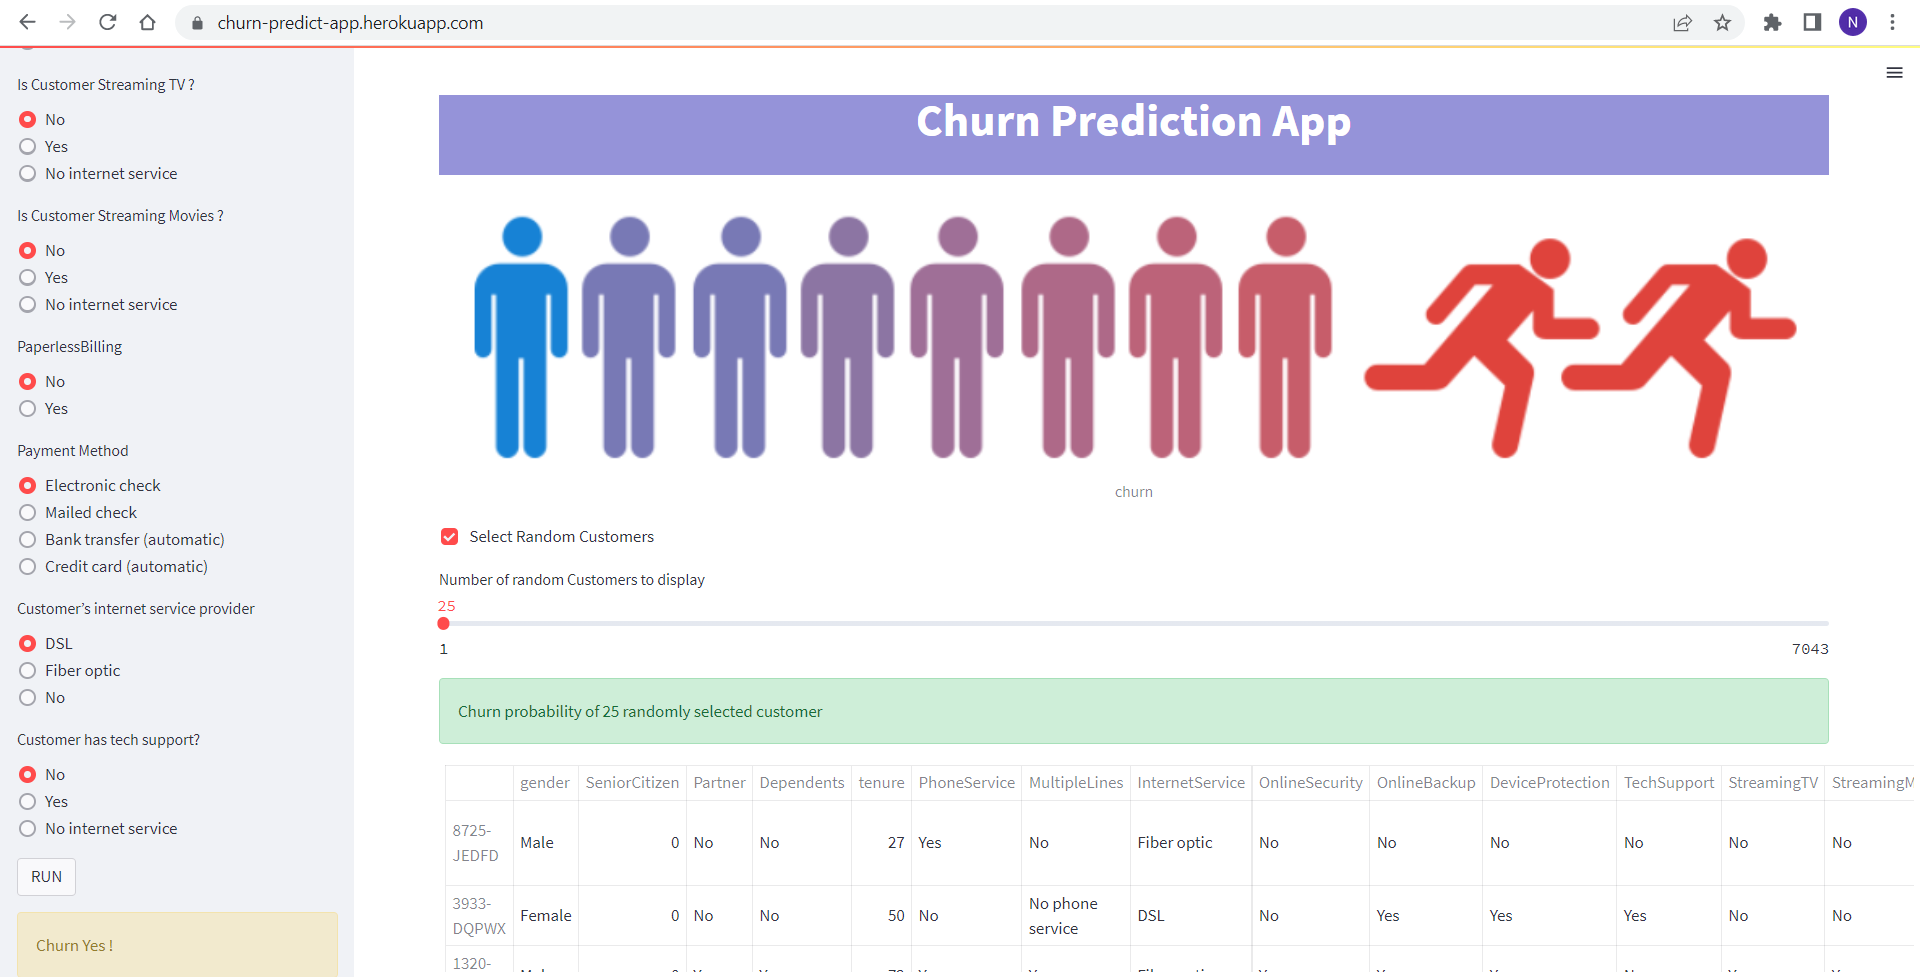
Task: Open the Streamlit hamburger menu
Action: point(1895,72)
